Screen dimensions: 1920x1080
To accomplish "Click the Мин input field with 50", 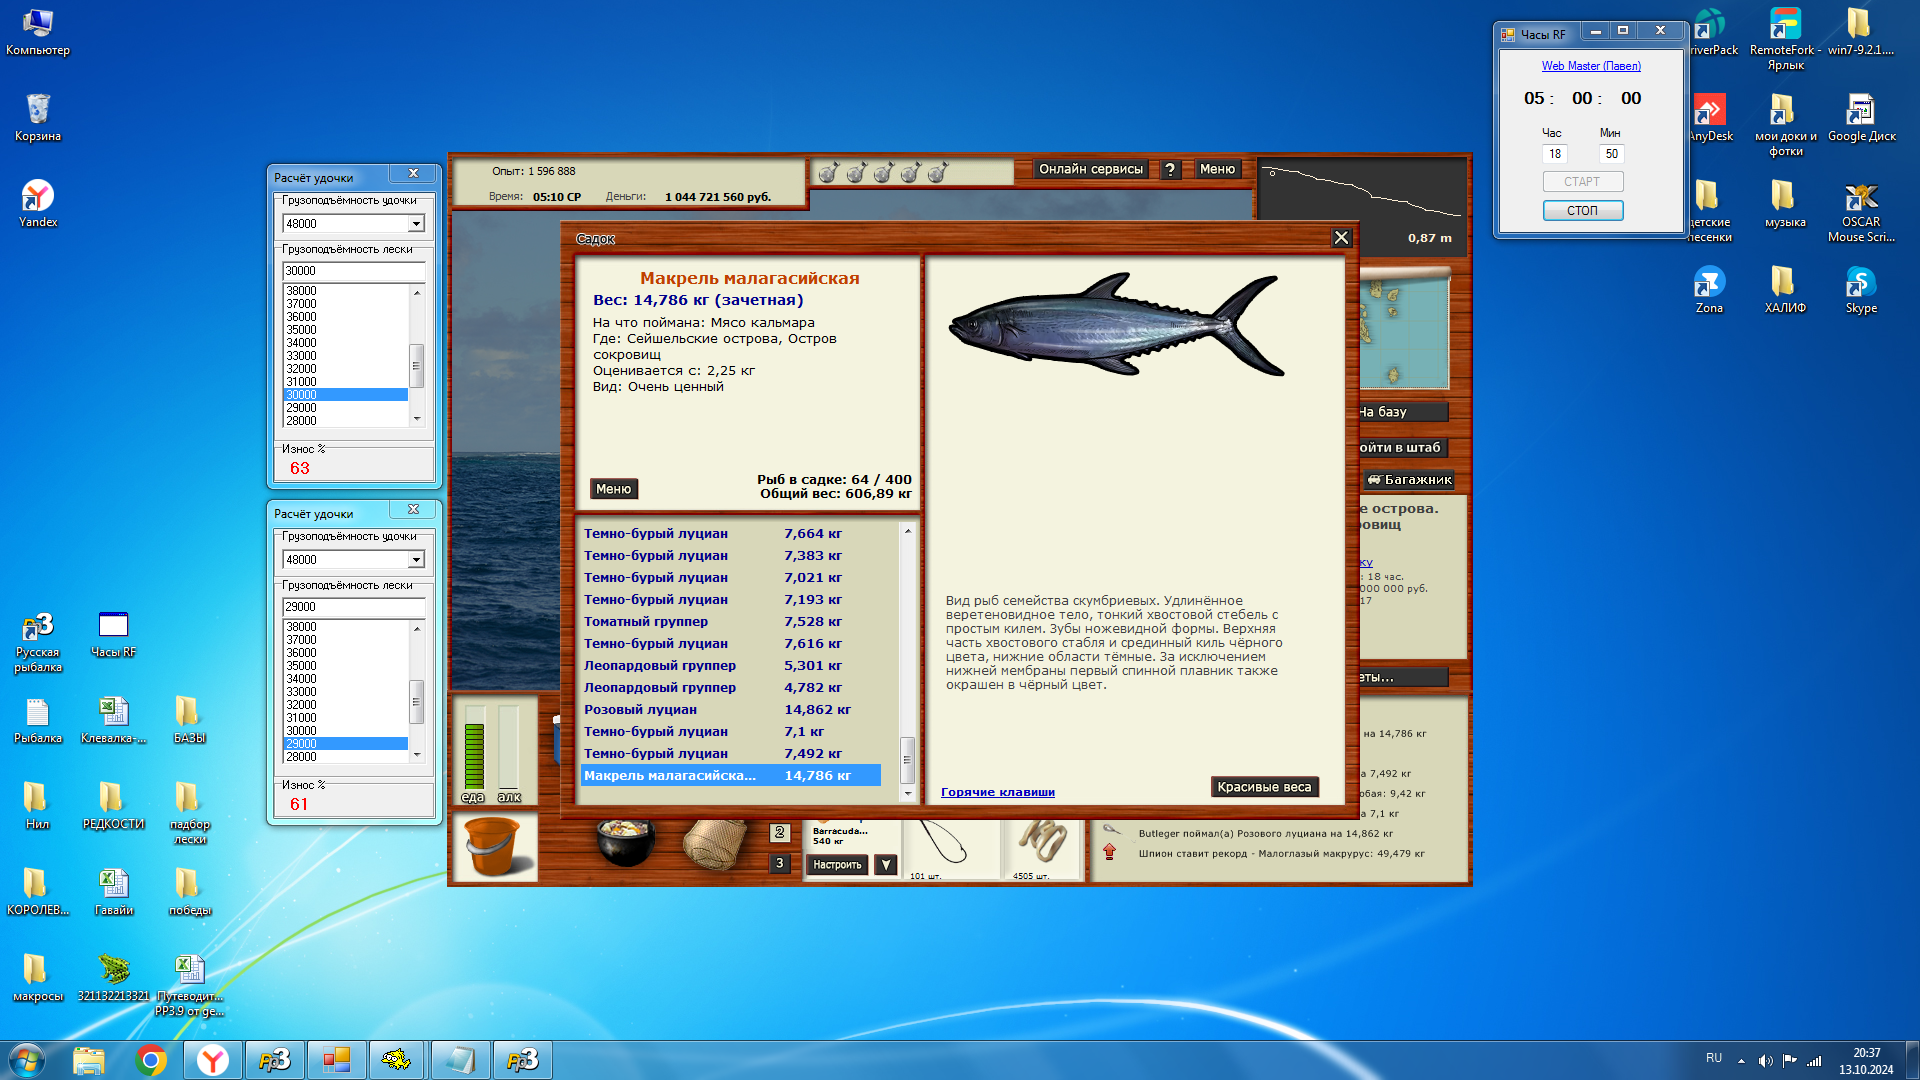I will click(1610, 154).
